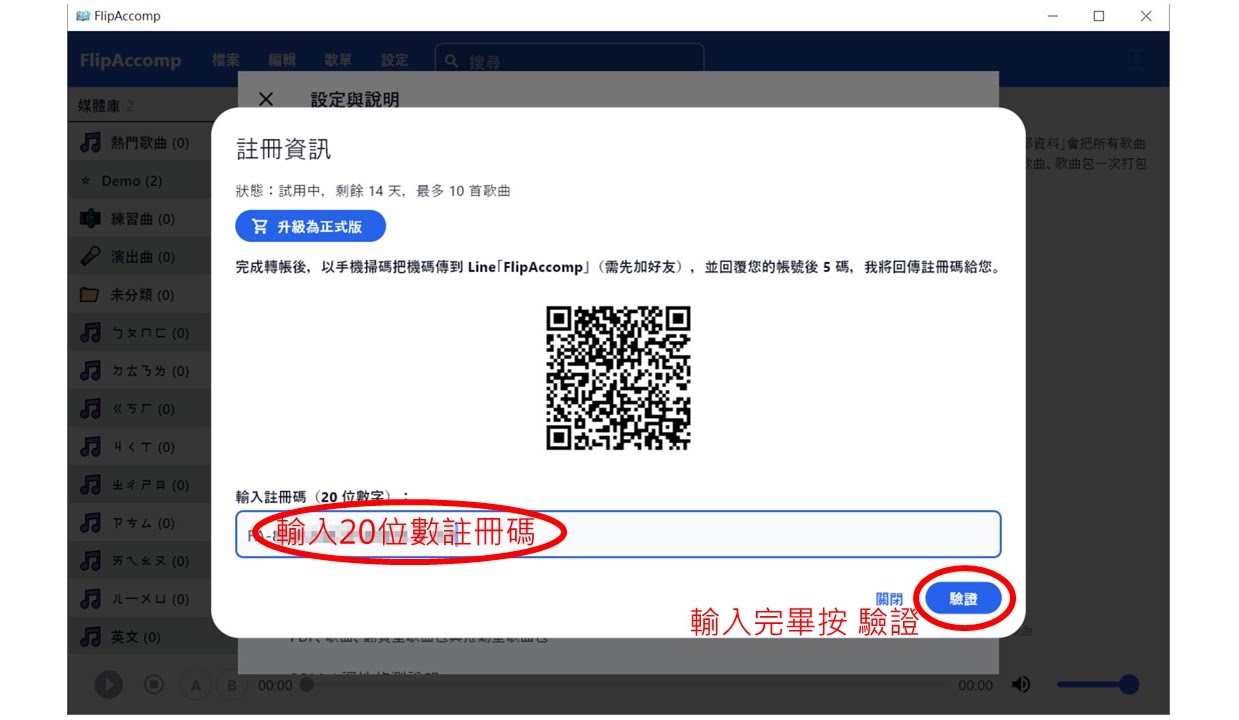Click the QR code image
1239x720 pixels.
(x=618, y=378)
